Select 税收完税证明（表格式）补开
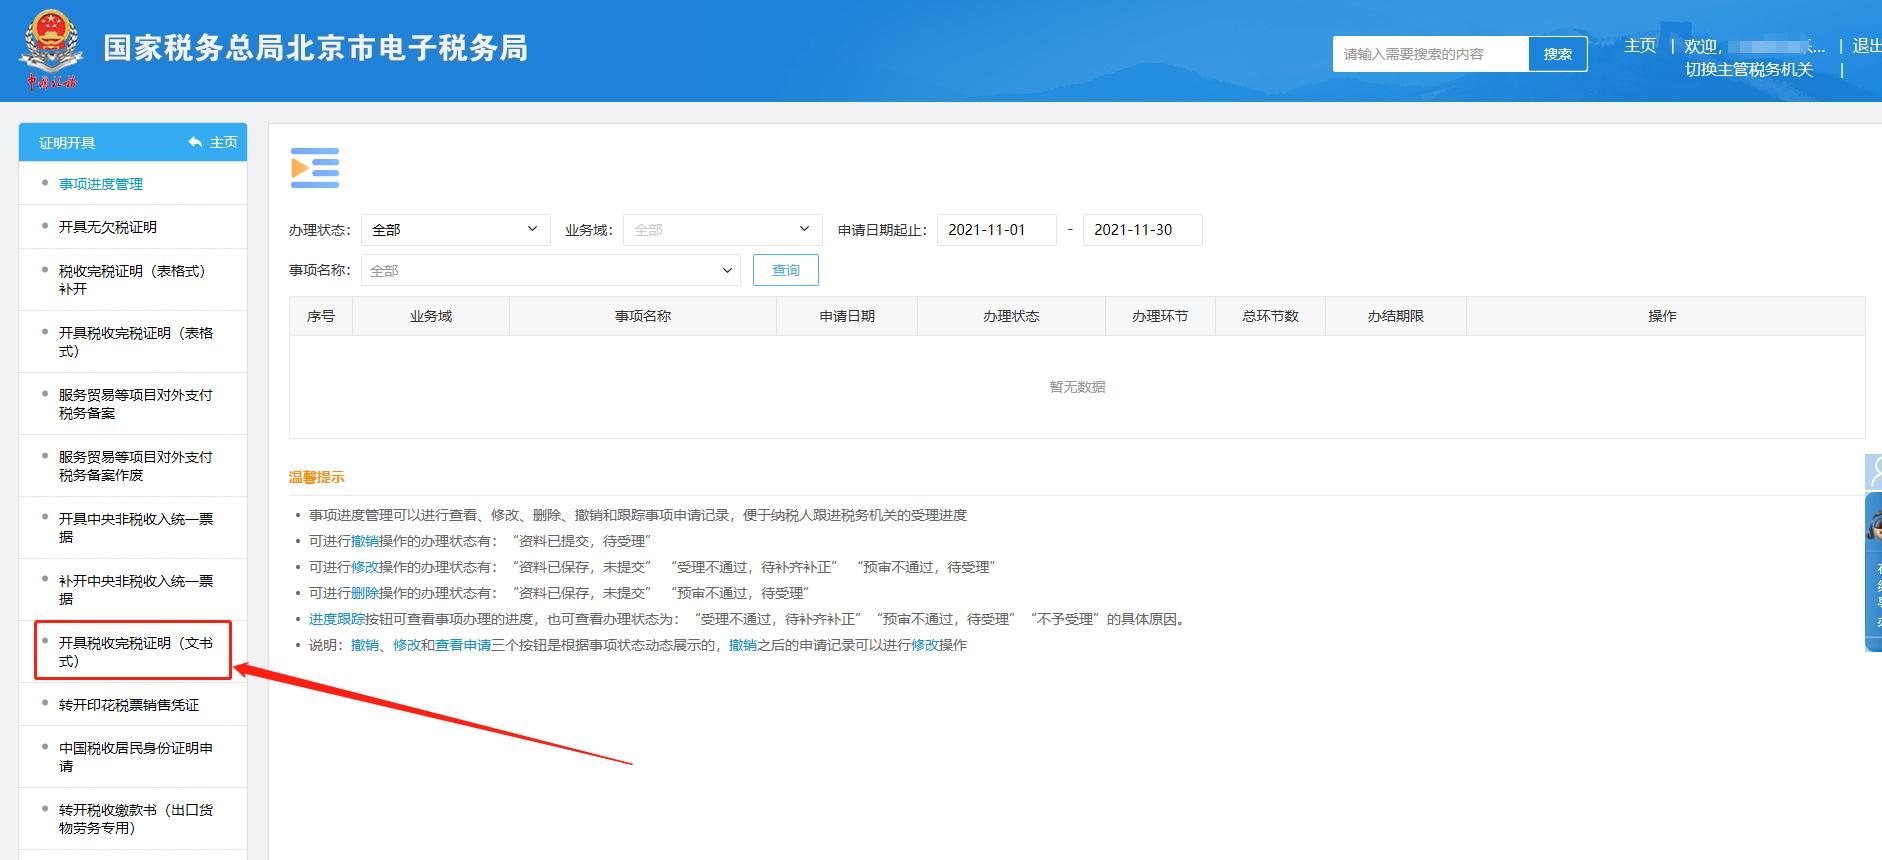Viewport: 1882px width, 860px height. [x=132, y=280]
